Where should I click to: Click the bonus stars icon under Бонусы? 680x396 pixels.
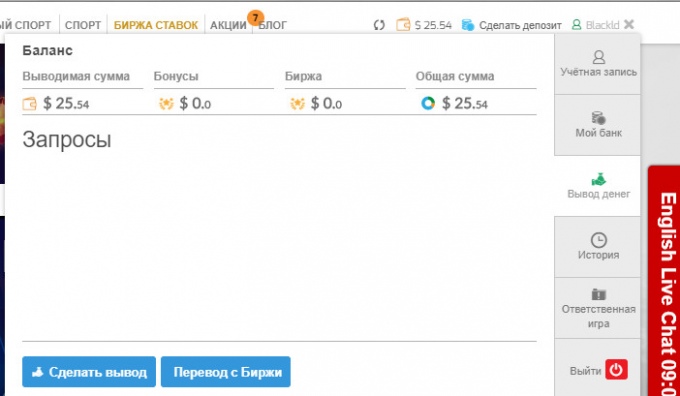[166, 104]
